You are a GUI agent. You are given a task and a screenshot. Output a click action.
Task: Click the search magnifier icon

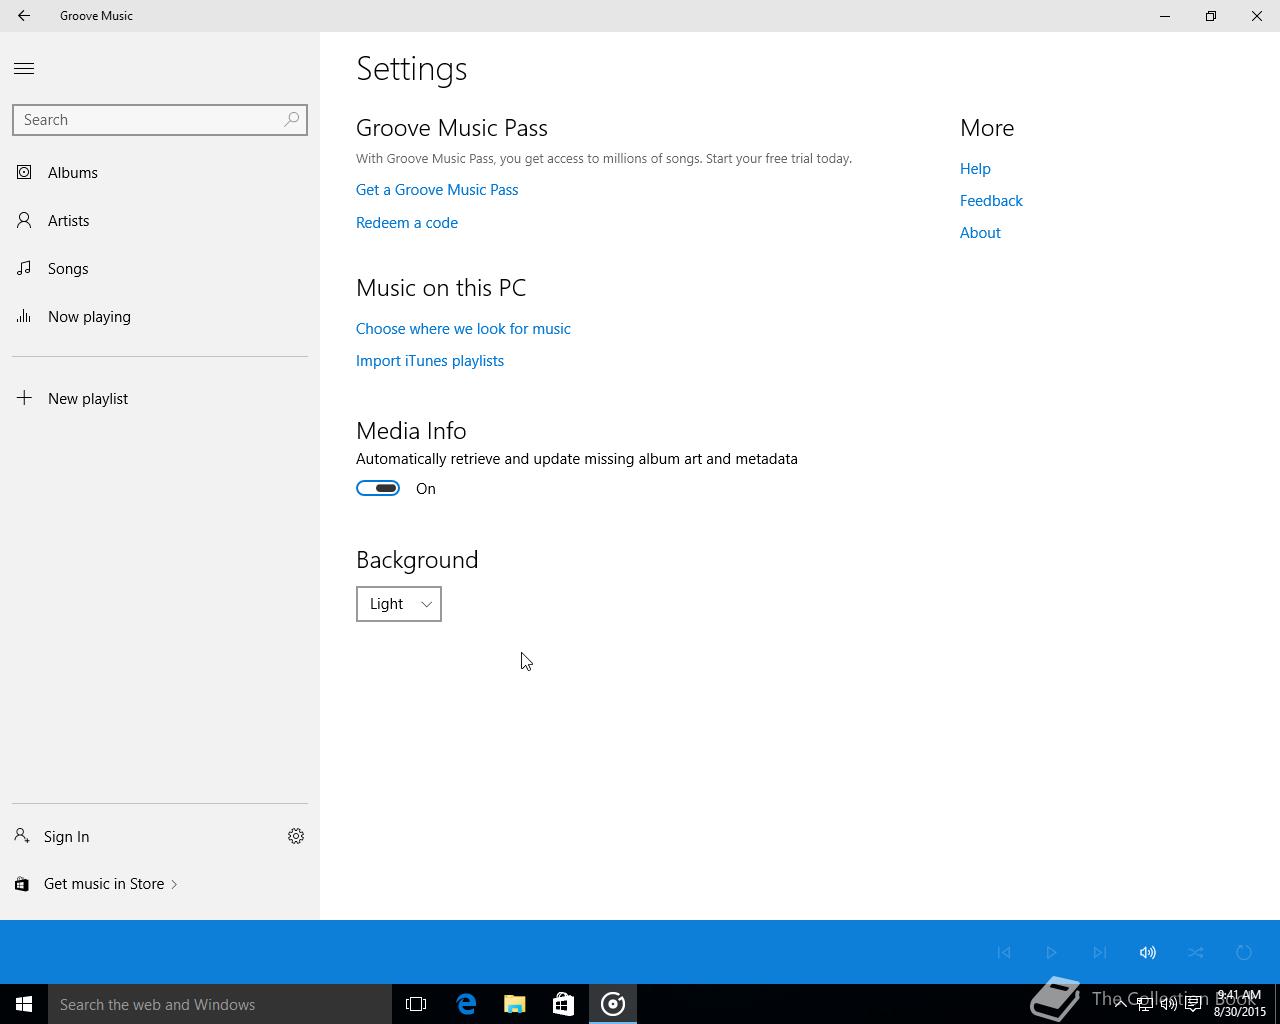coord(291,120)
